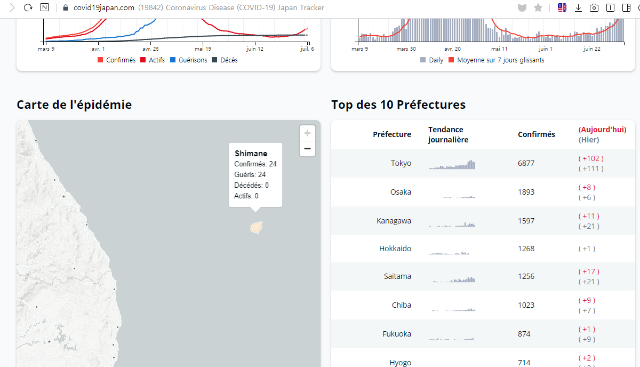The width and height of the screenshot is (640, 367).
Task: Toggle the Daily bars legend entry
Action: (x=431, y=60)
